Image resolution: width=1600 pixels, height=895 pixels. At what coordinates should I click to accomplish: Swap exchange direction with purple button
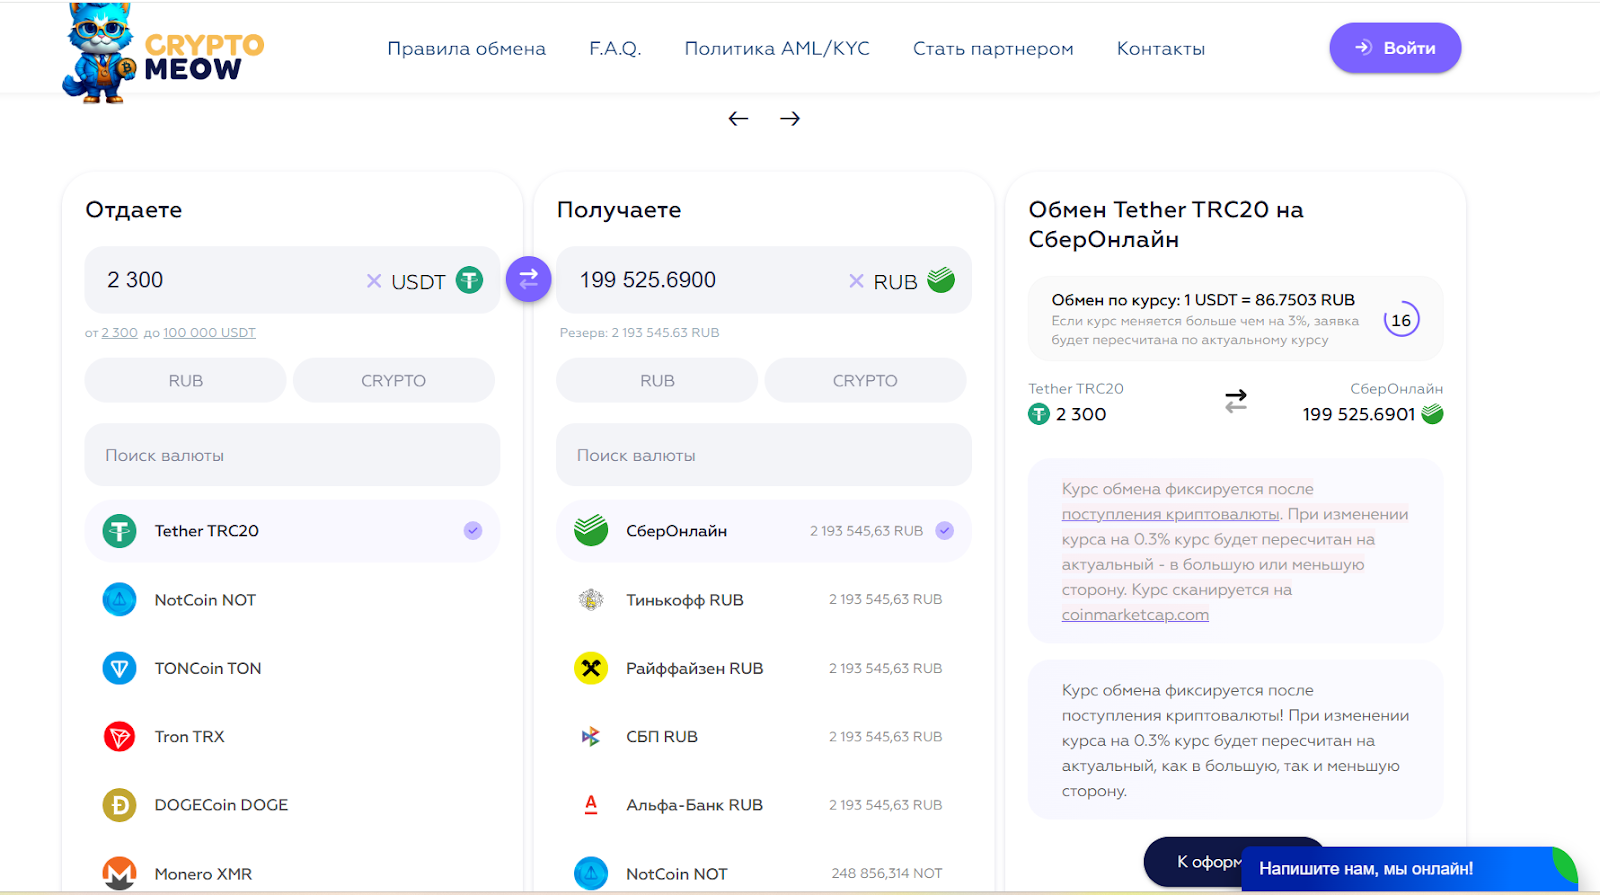coord(529,279)
